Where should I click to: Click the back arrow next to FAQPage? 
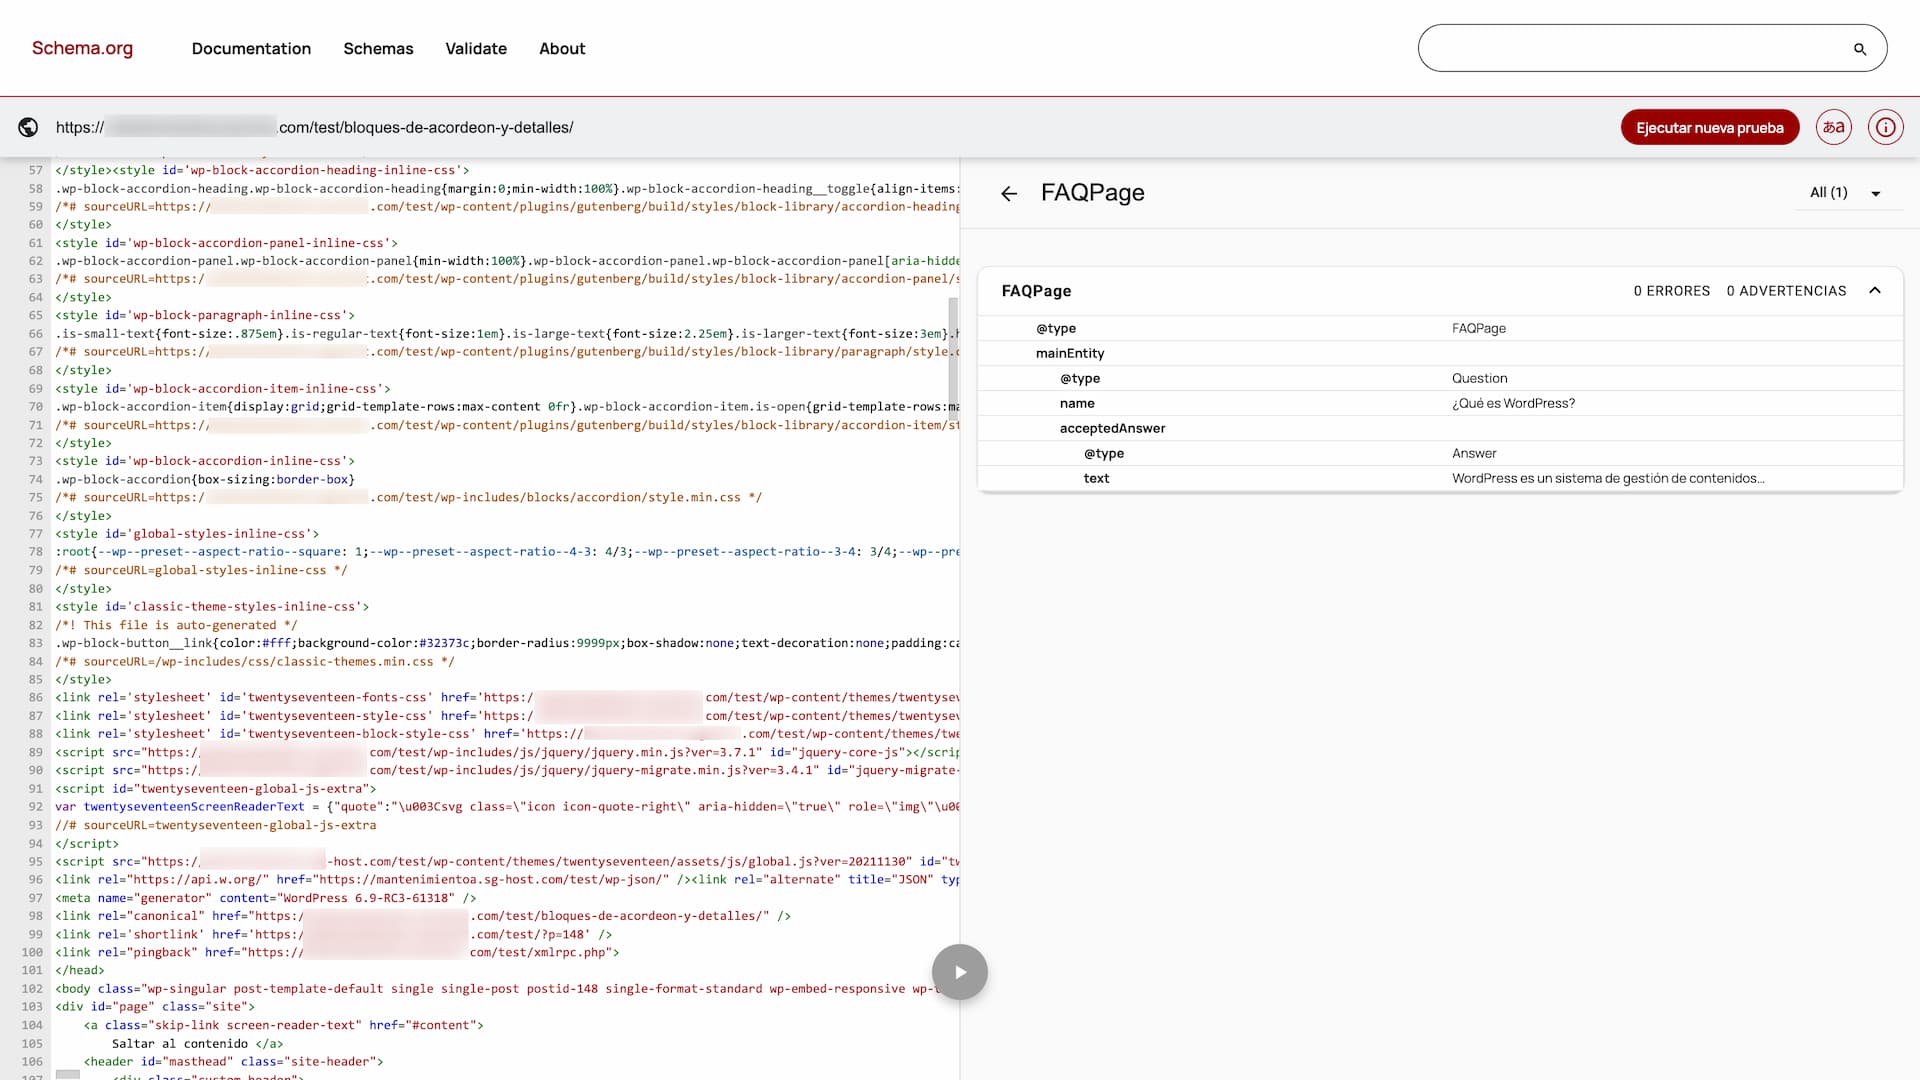coord(1009,193)
